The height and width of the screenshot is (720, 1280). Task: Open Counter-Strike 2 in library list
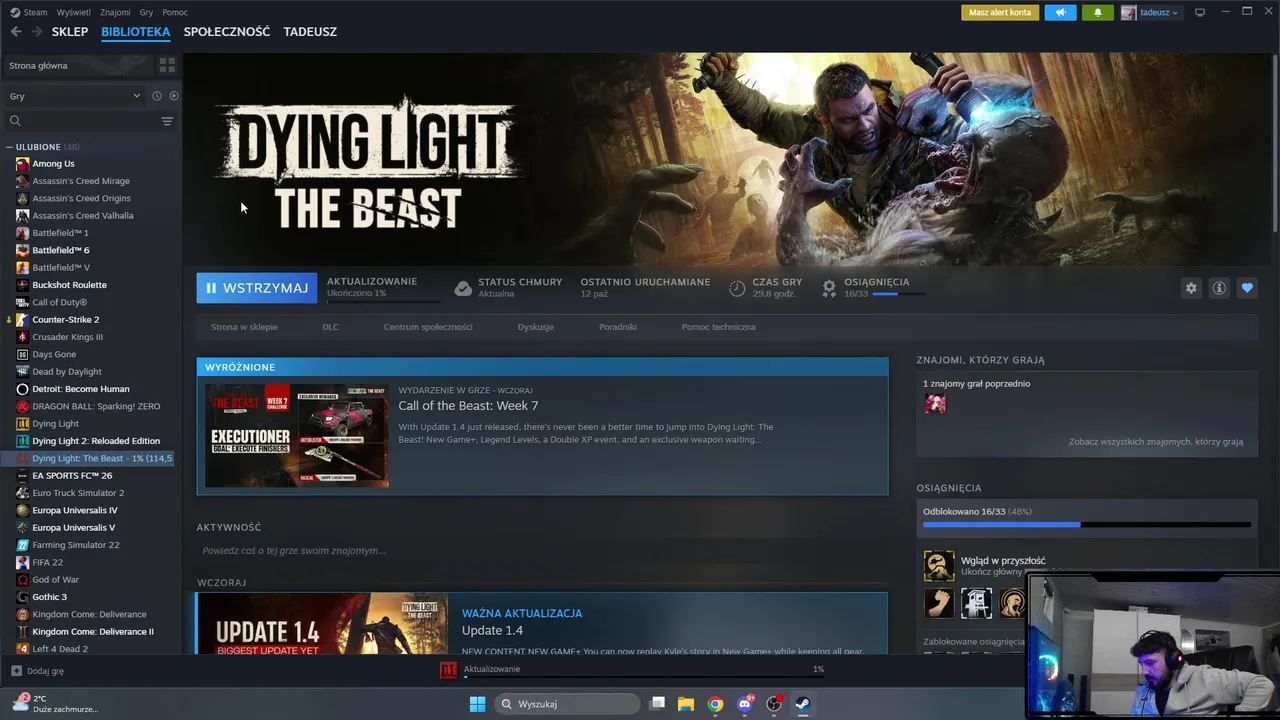(66, 320)
